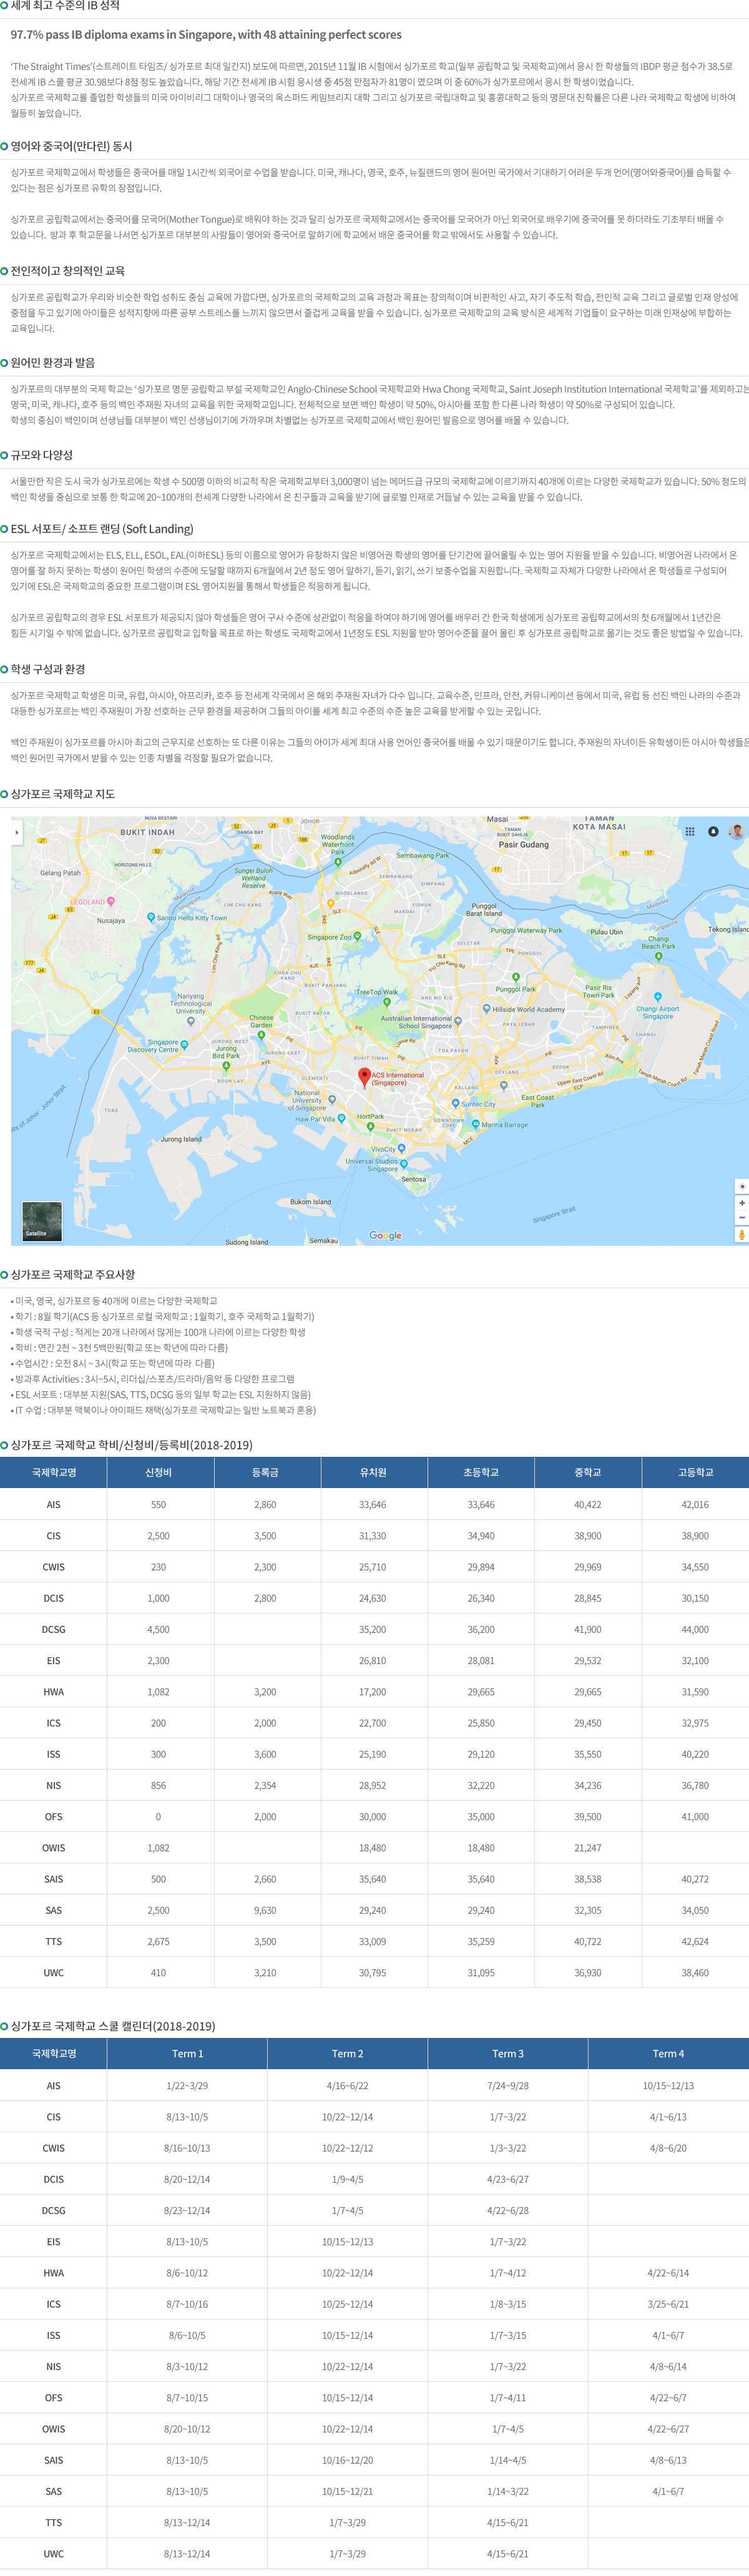The height and width of the screenshot is (2576, 749).
Task: Click the '전인적이고 창의적인 교육' heading
Action: point(68,271)
